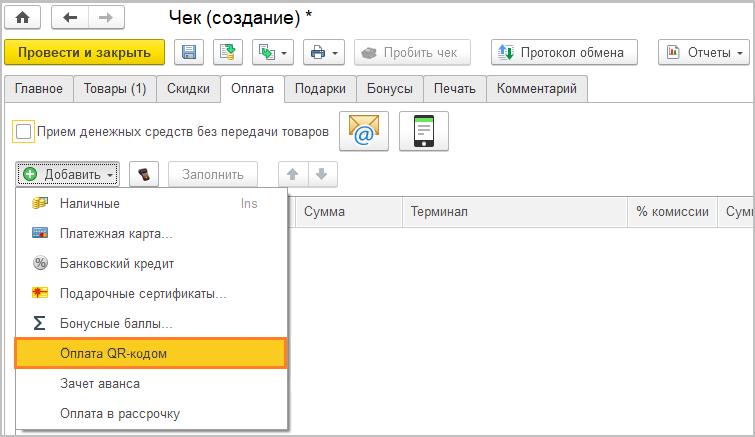Image resolution: width=755 pixels, height=437 pixels.
Task: Select Оплата в рассрочку menu item
Action: pyautogui.click(x=151, y=413)
